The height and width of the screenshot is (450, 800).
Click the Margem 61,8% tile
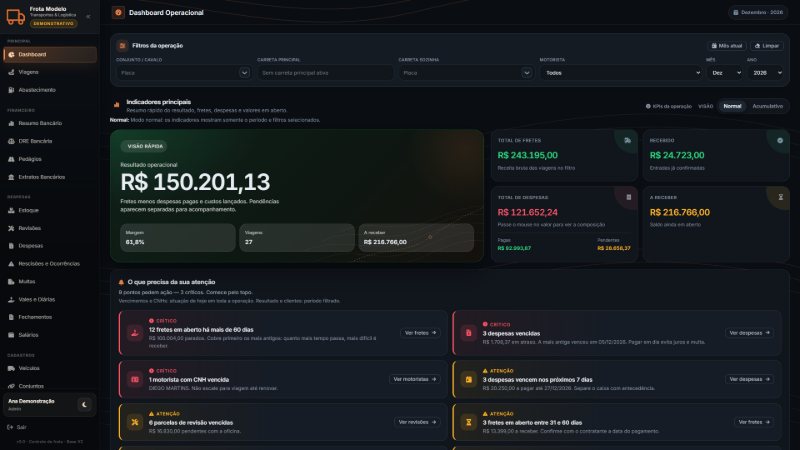click(x=178, y=238)
